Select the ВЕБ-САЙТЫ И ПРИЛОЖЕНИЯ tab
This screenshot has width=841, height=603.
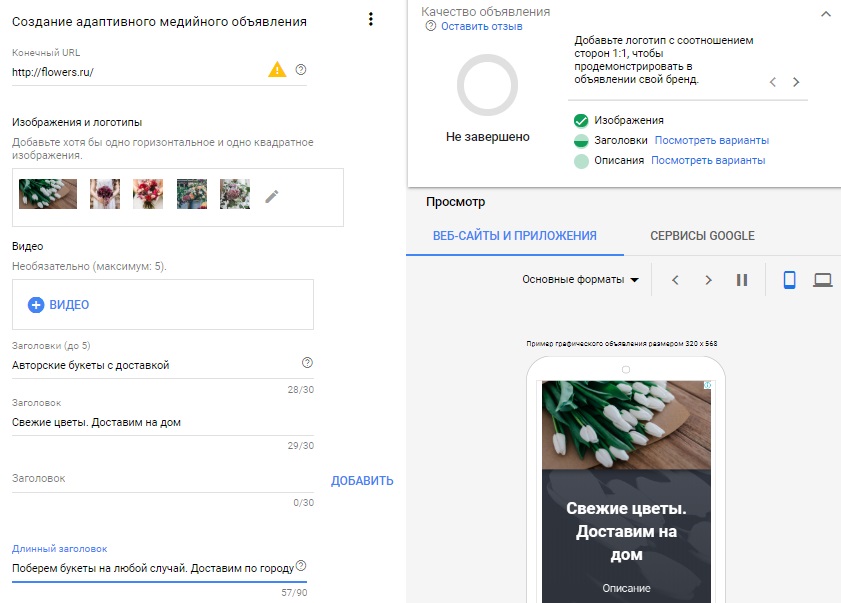click(x=512, y=236)
